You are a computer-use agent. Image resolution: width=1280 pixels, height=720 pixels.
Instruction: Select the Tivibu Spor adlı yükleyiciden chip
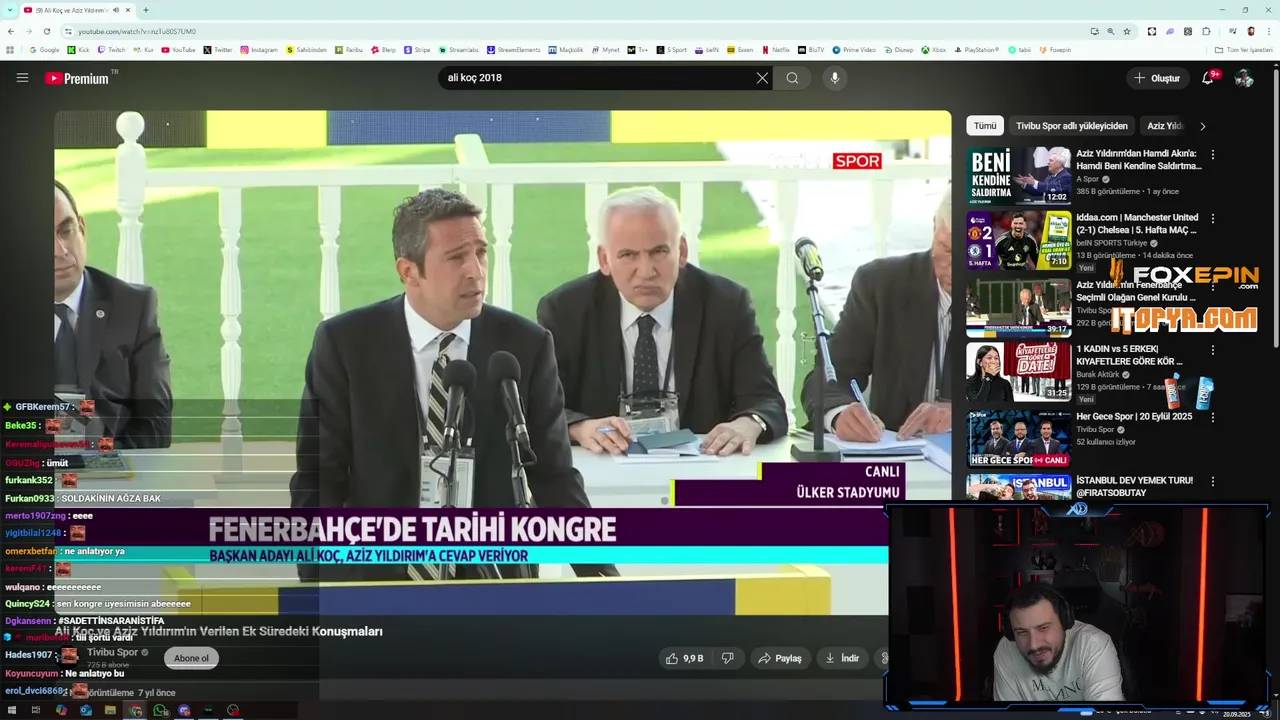tap(1071, 126)
